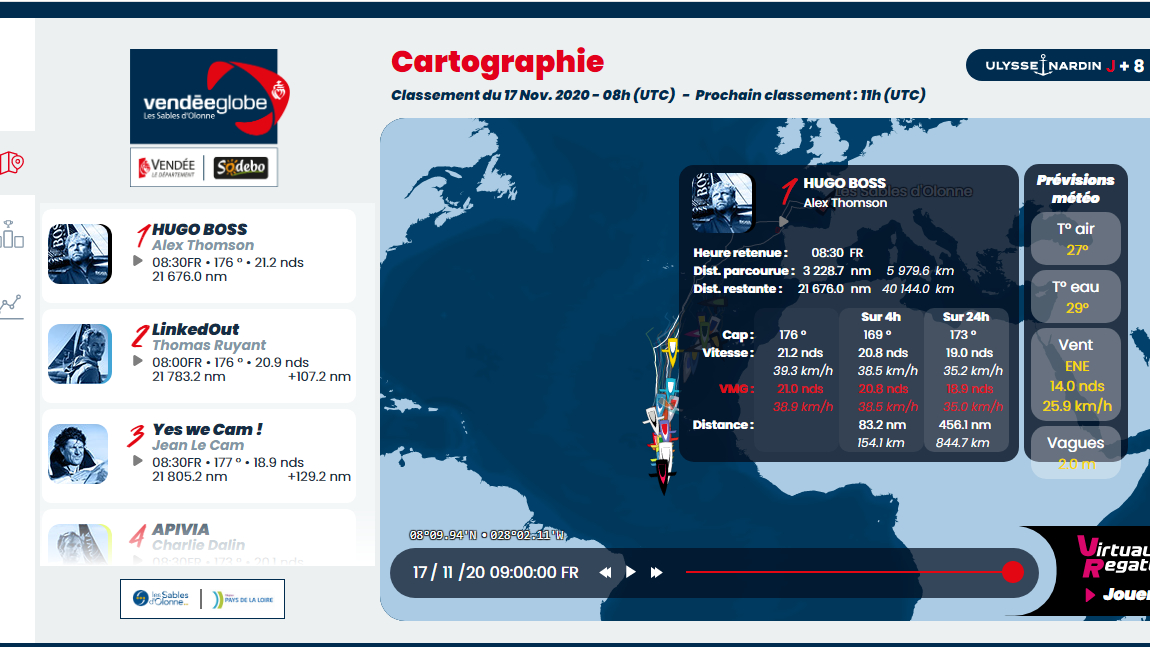Click the +107.2 nm gap on LinkedOut

[x=319, y=376]
